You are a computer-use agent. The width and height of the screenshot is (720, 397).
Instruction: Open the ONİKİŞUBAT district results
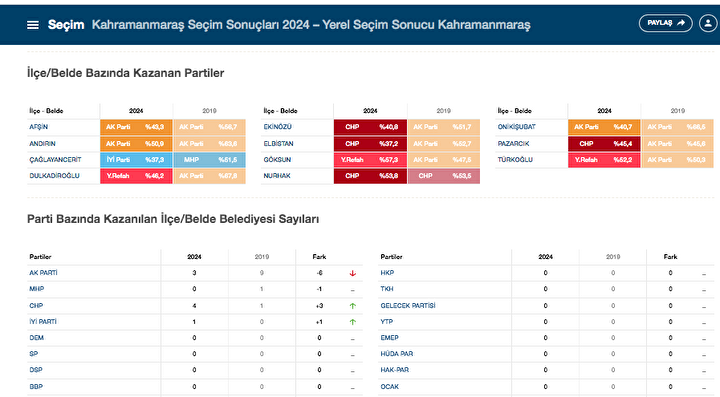[x=517, y=127]
